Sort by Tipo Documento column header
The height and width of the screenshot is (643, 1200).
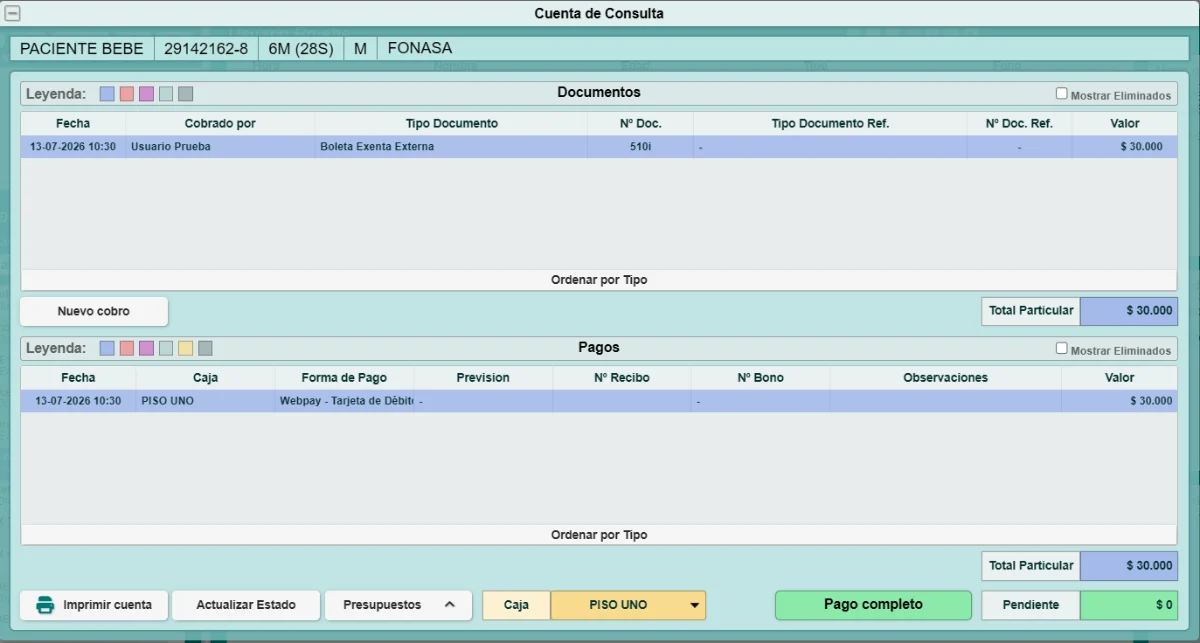tap(451, 124)
